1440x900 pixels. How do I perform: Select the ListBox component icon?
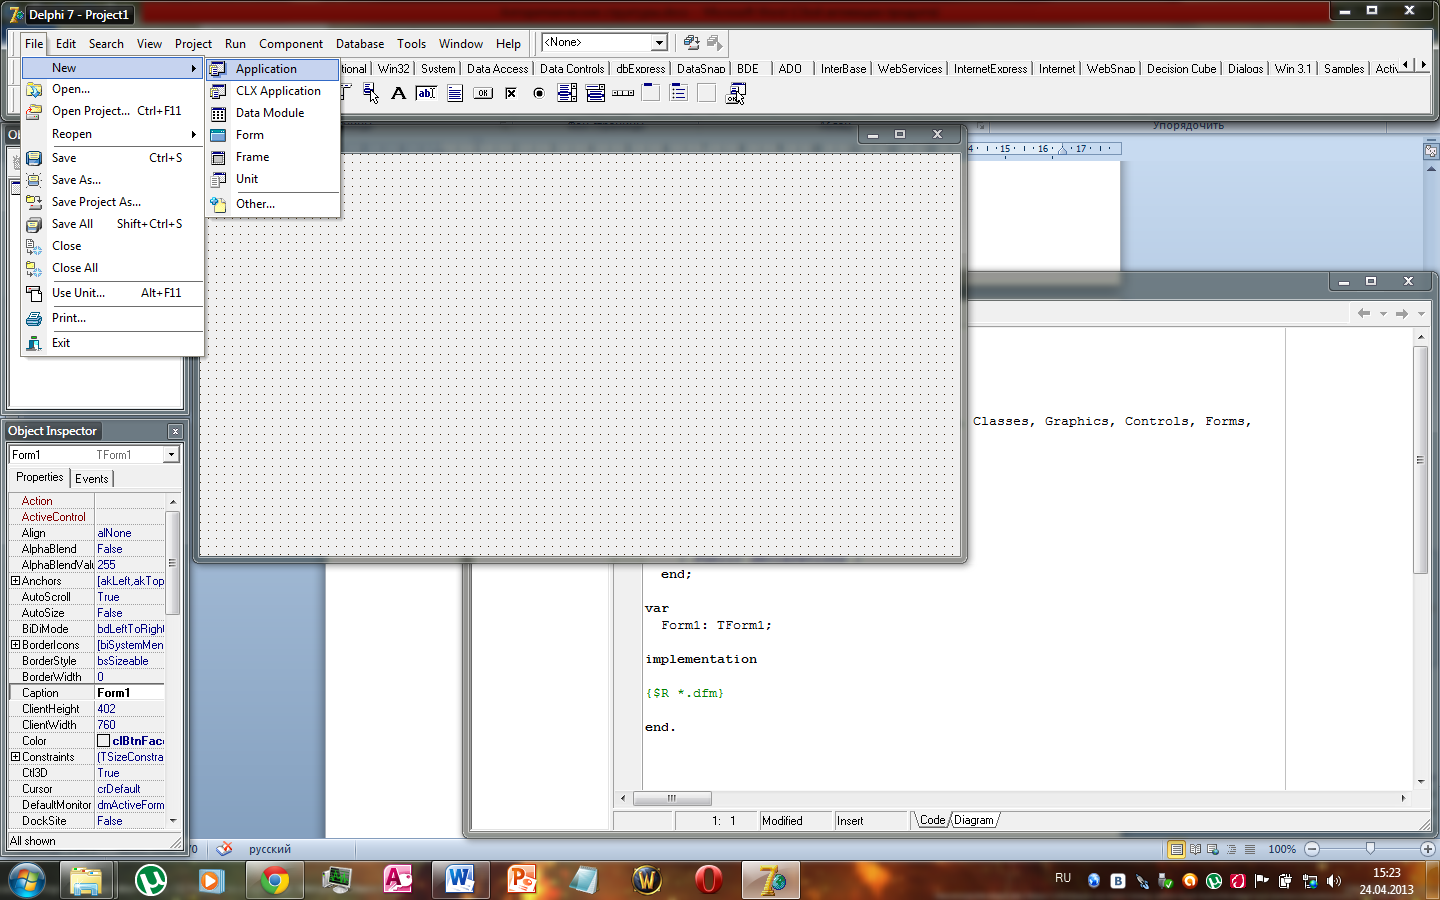(567, 93)
